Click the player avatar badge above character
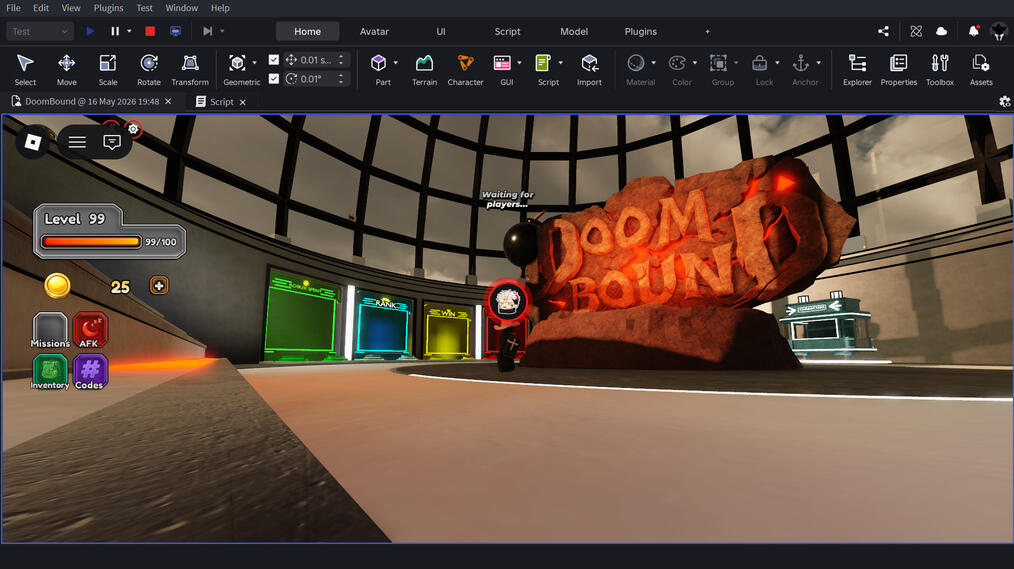The image size is (1014, 569). coord(508,301)
